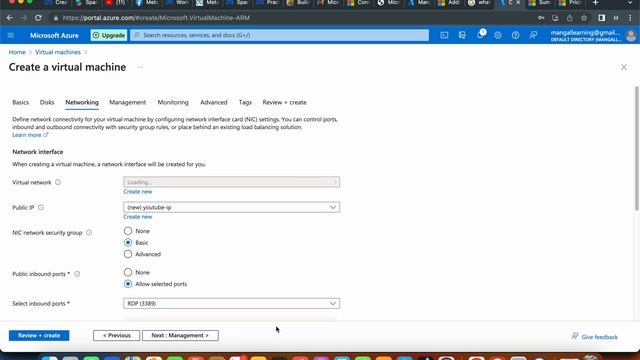Click Create new under Virtual network
Screen dimensions: 640x360
(x=138, y=192)
